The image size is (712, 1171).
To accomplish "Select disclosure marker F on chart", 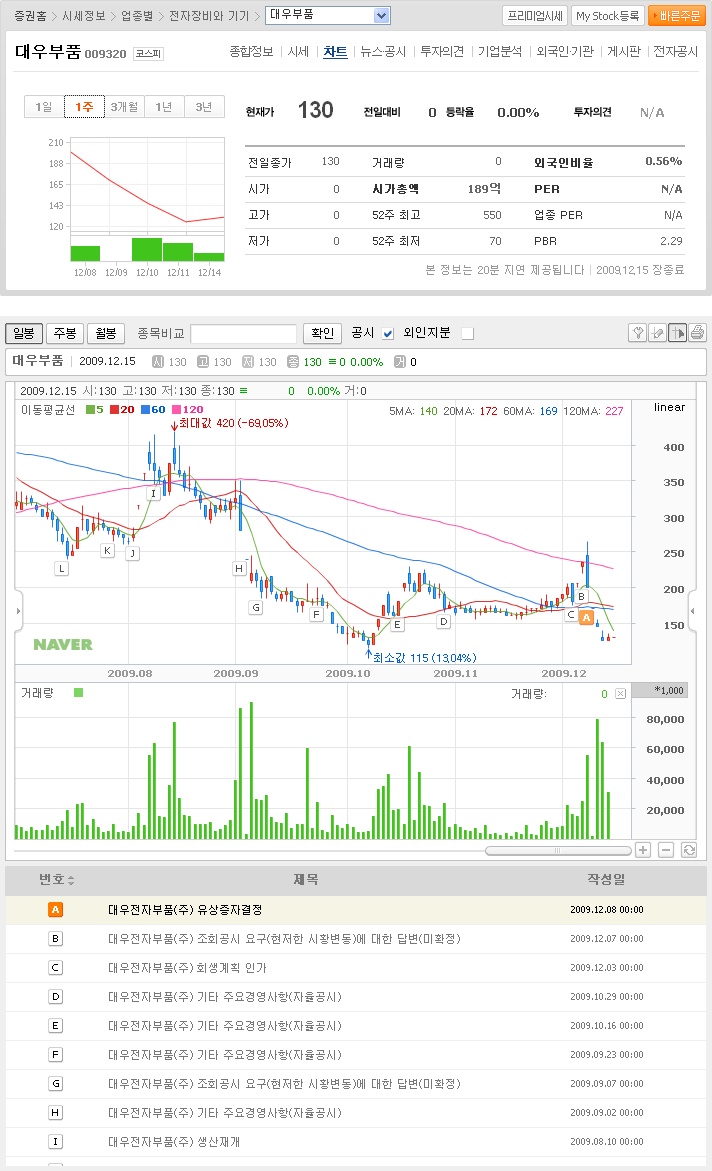I will point(316,615).
